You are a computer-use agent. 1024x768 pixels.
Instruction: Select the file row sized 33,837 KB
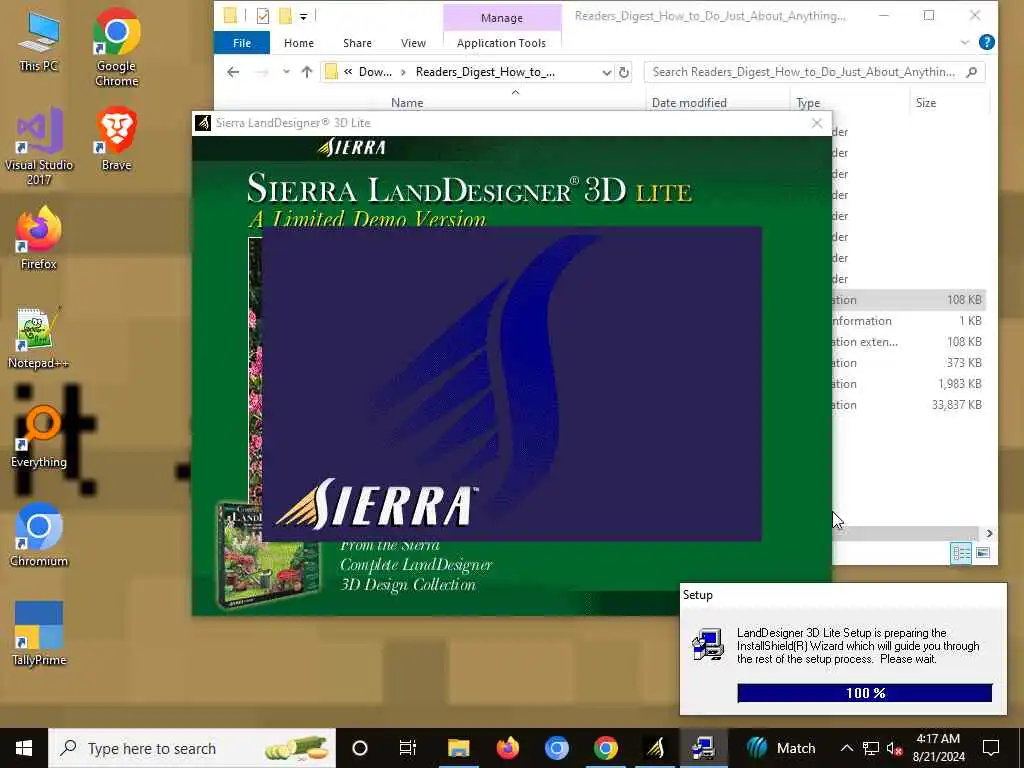click(x=908, y=405)
